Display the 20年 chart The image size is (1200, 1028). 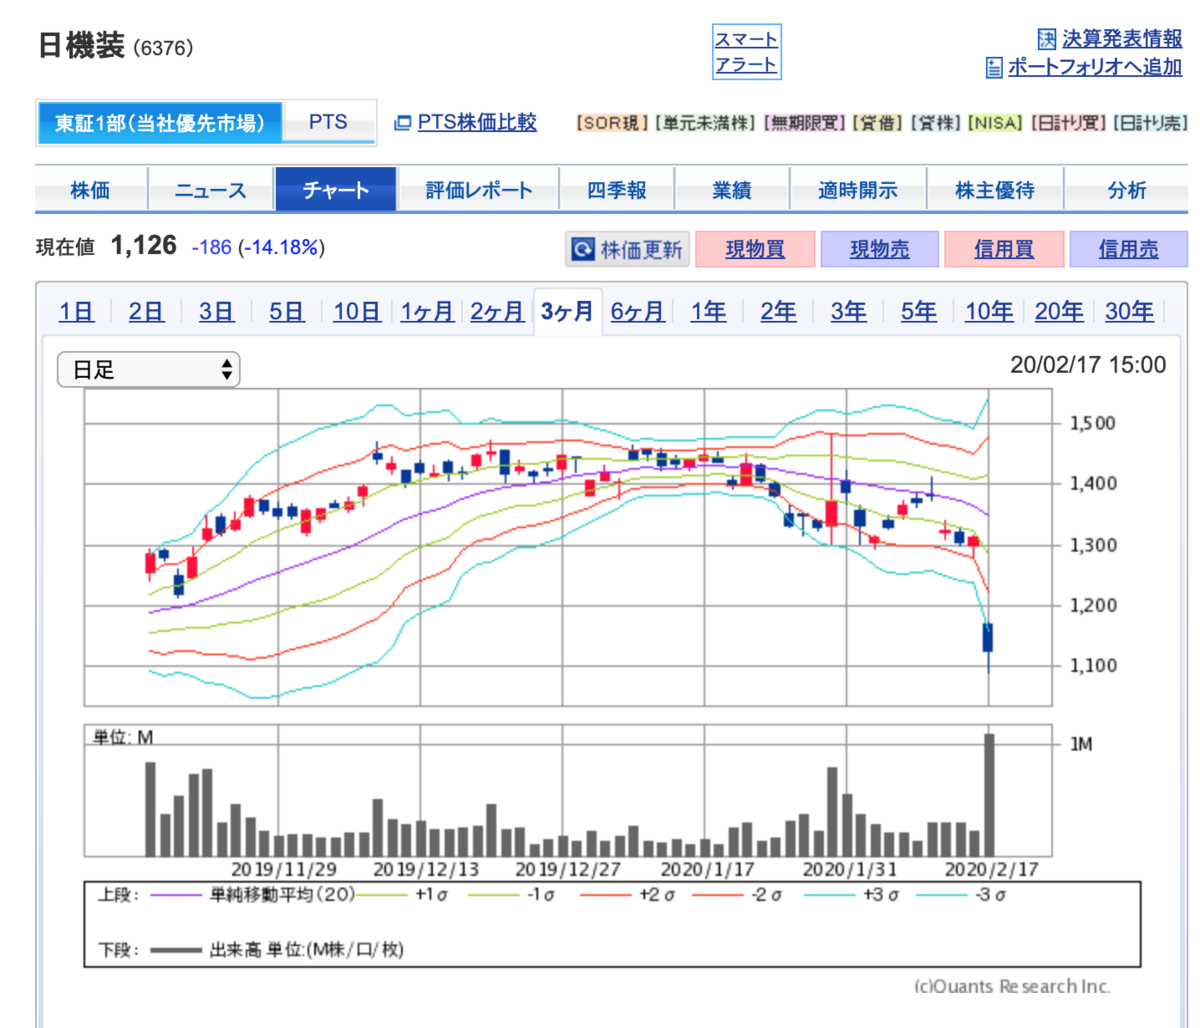pyautogui.click(x=1059, y=312)
